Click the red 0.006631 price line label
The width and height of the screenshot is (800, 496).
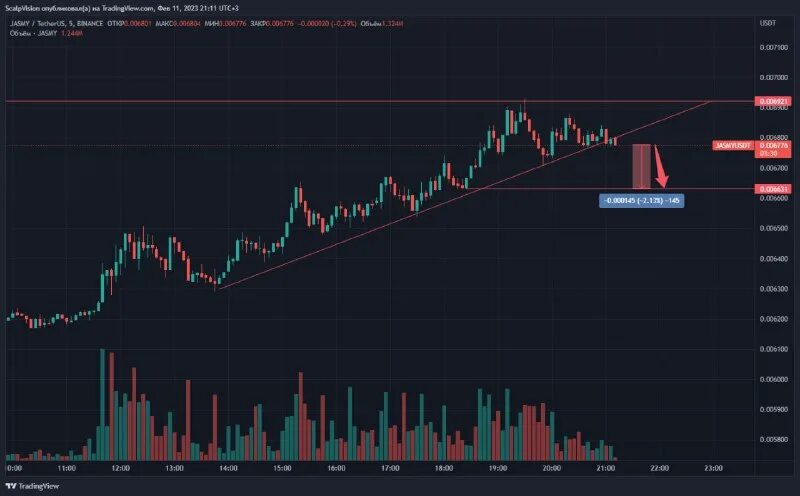(x=773, y=189)
